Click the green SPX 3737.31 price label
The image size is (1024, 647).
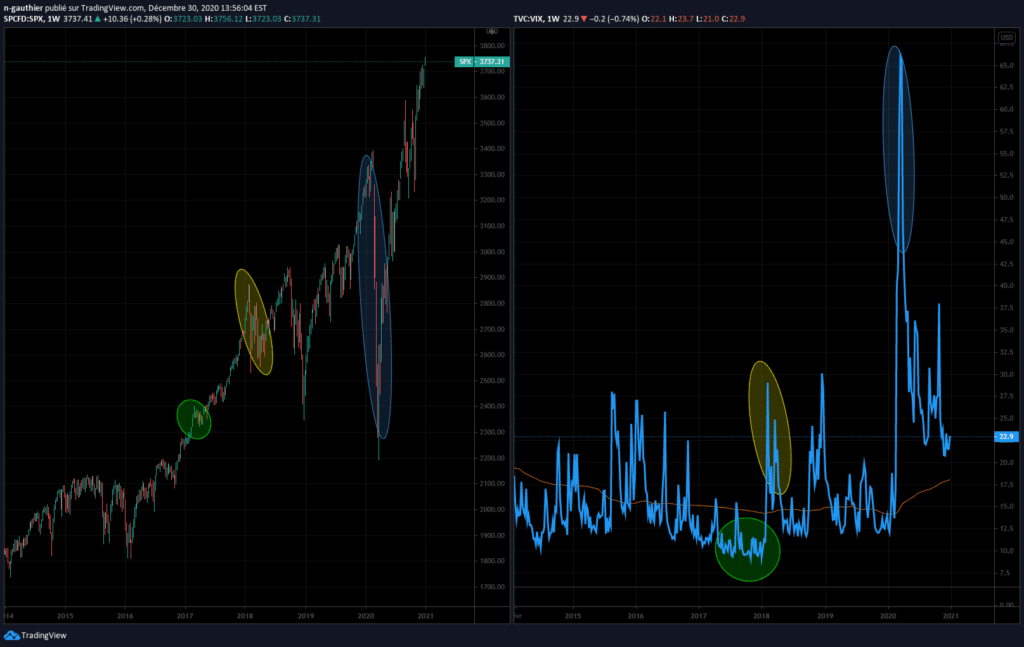482,61
